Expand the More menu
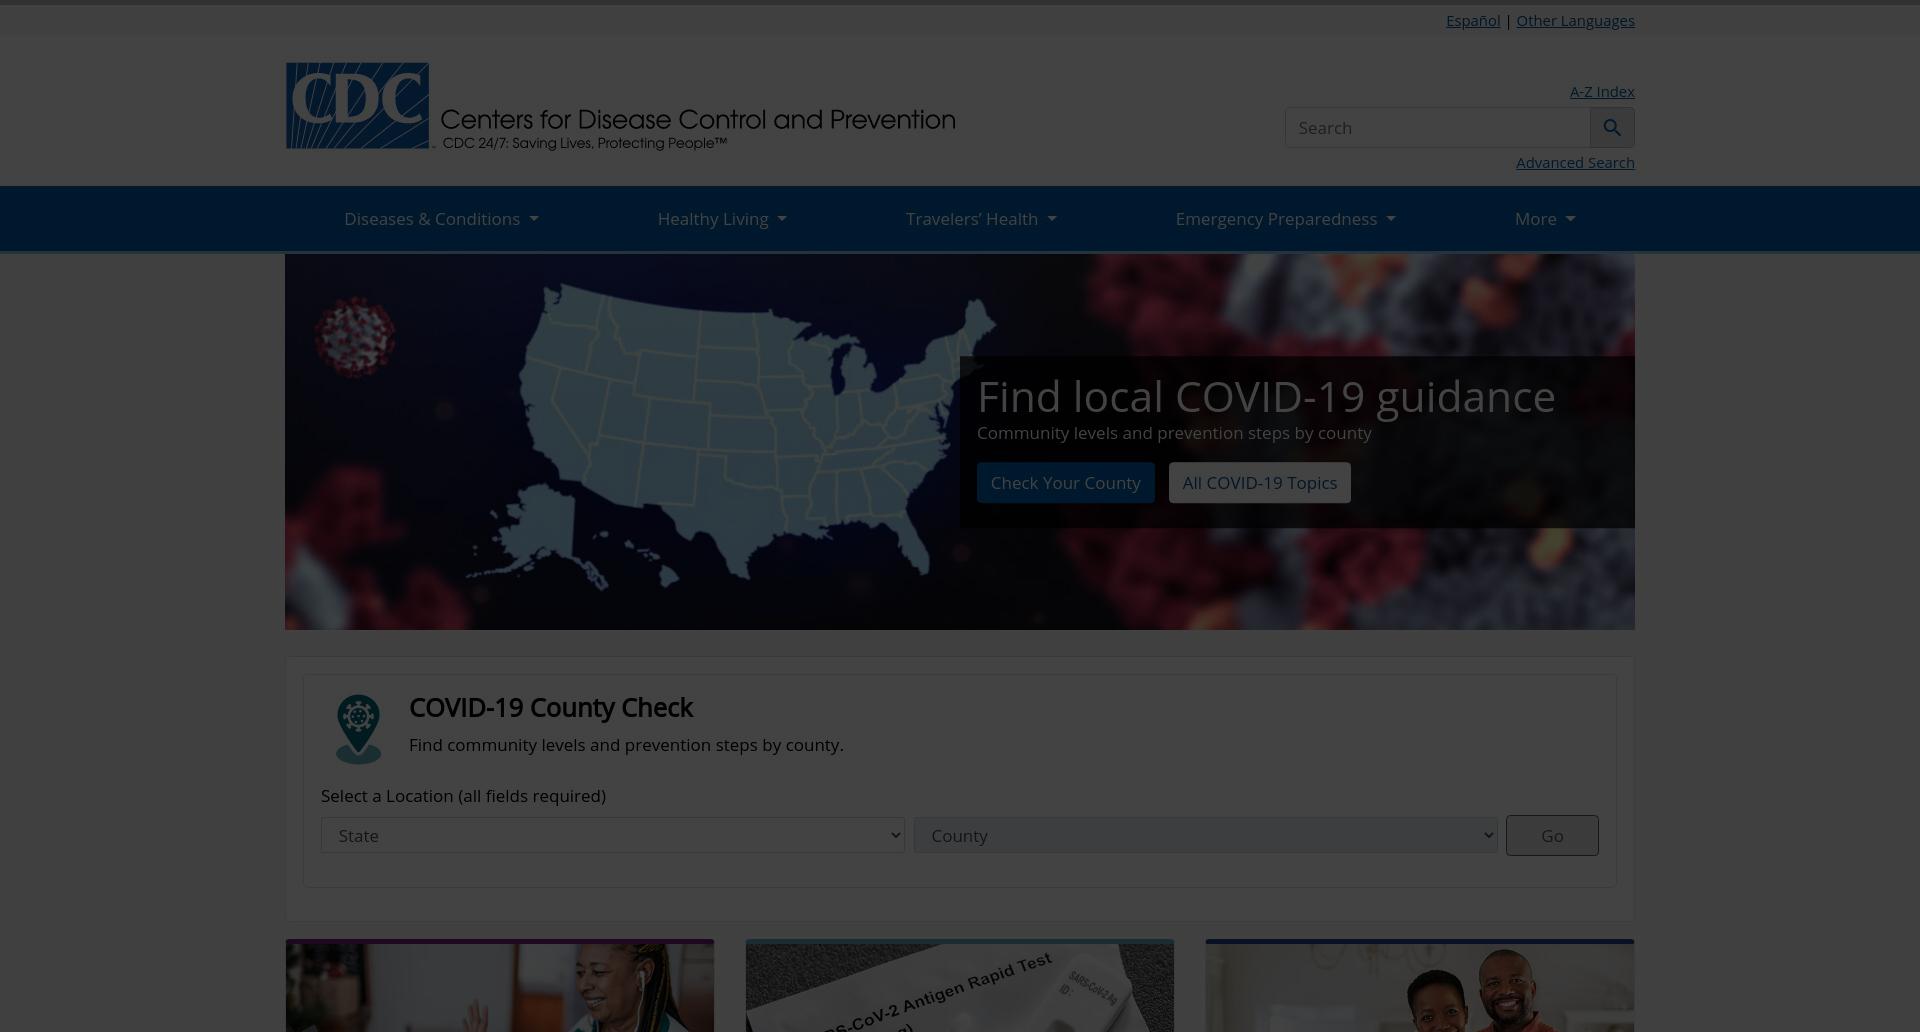 pos(1545,219)
